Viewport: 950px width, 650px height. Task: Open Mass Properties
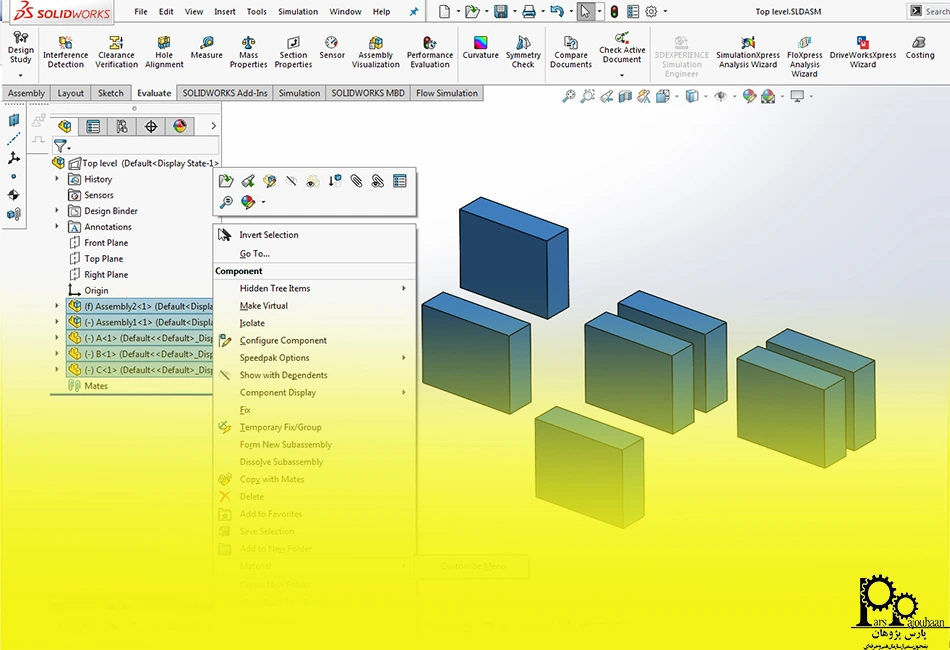pos(248,51)
